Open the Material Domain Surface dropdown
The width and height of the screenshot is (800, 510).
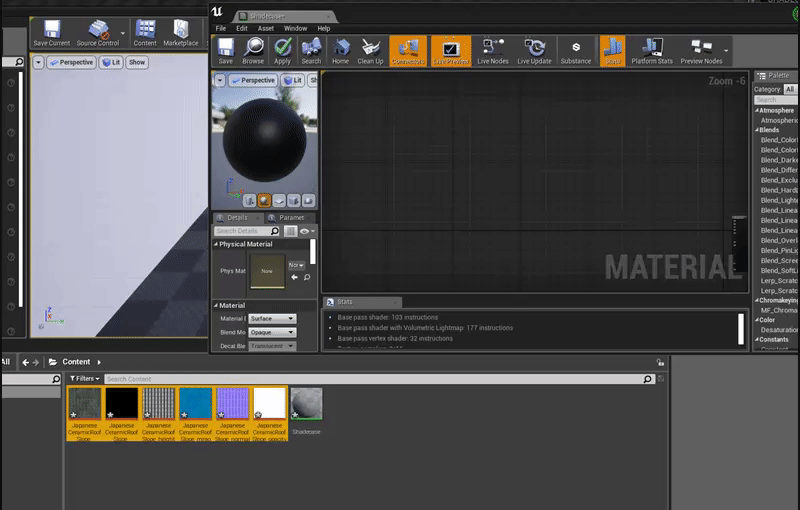coord(272,319)
